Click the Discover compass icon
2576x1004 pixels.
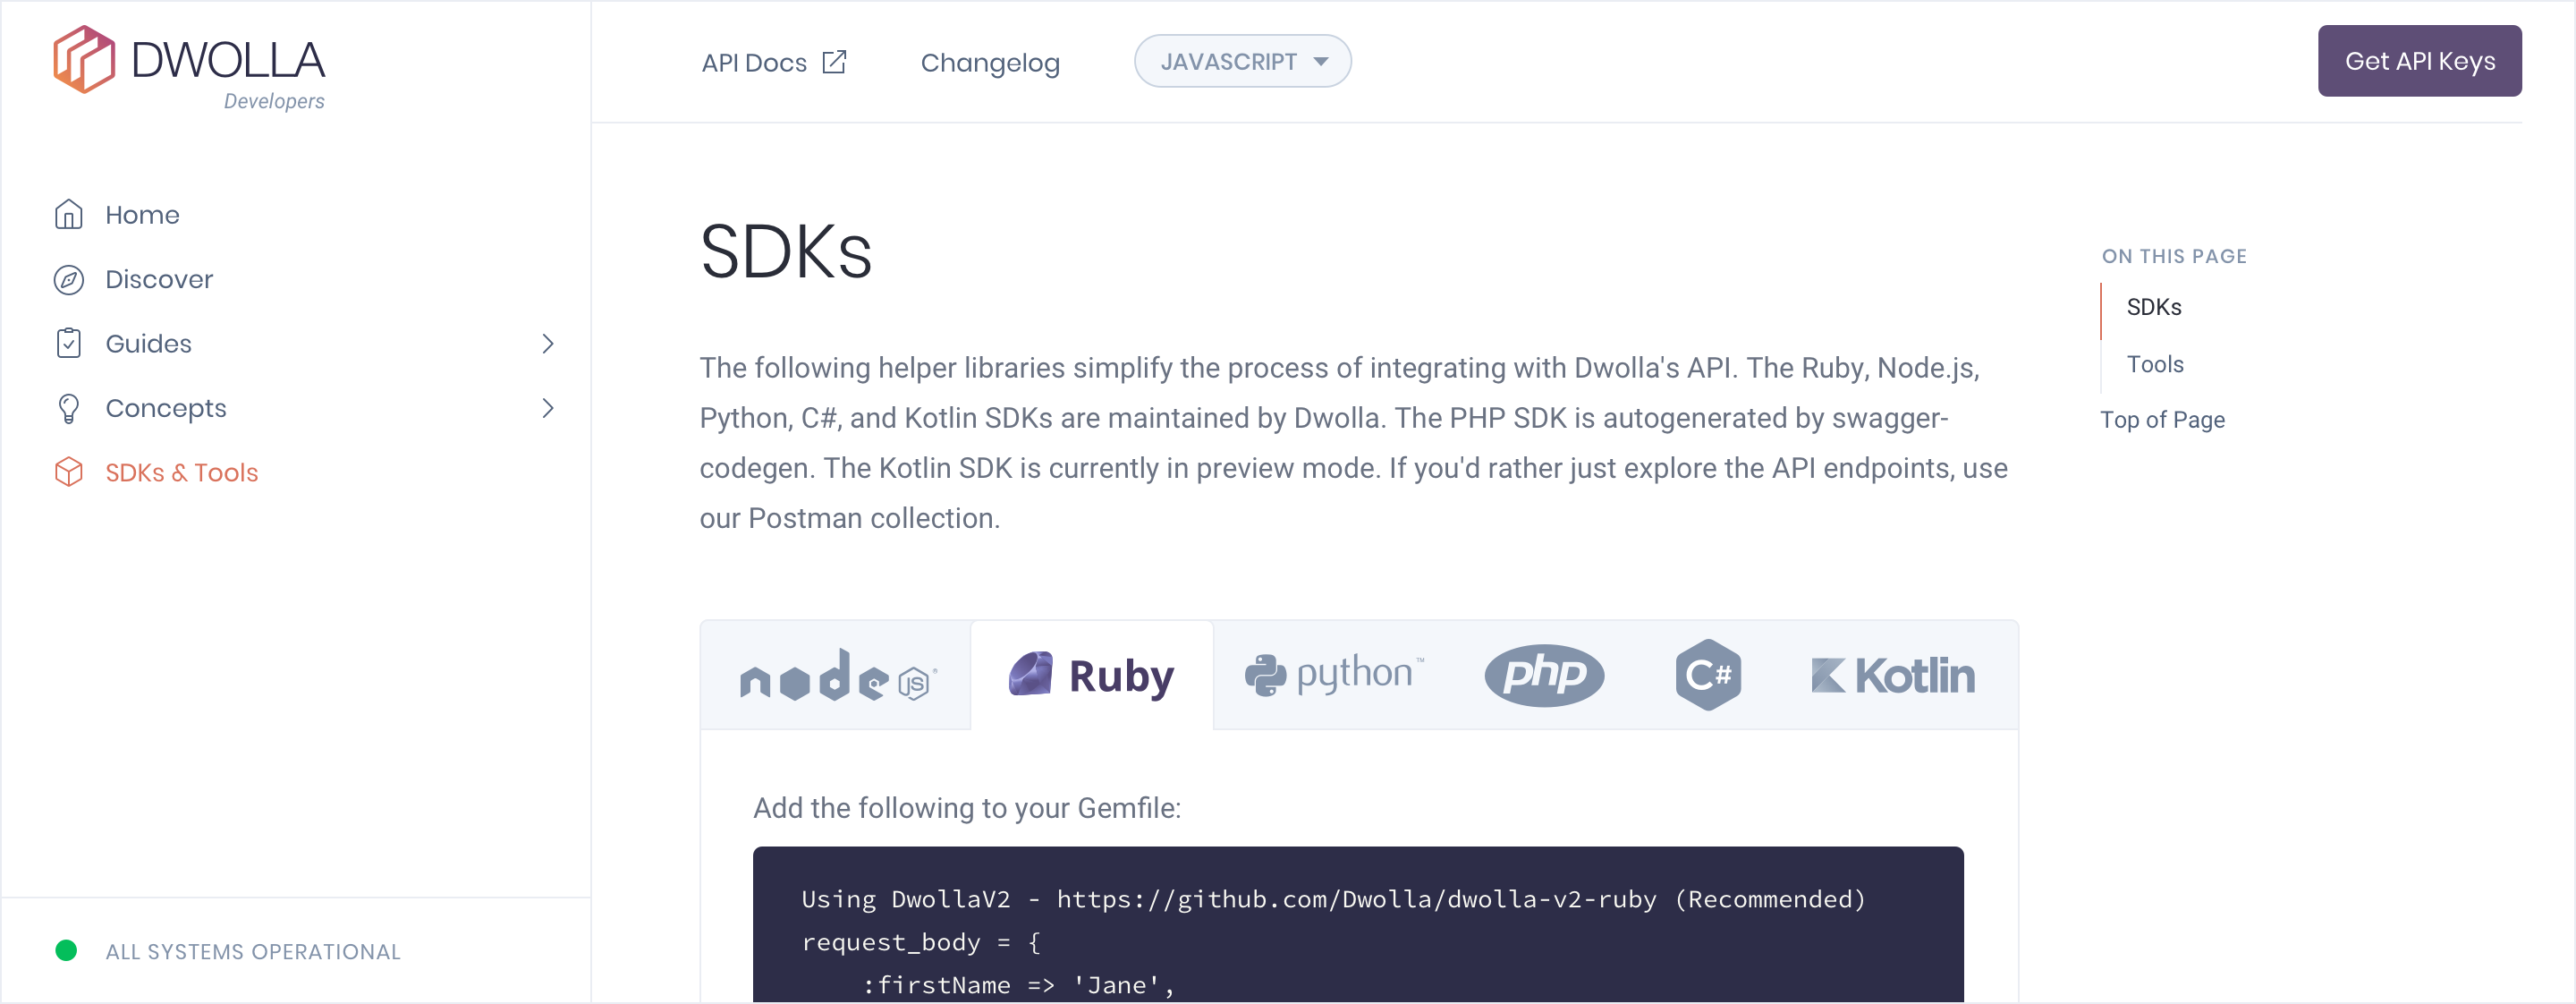(68, 279)
